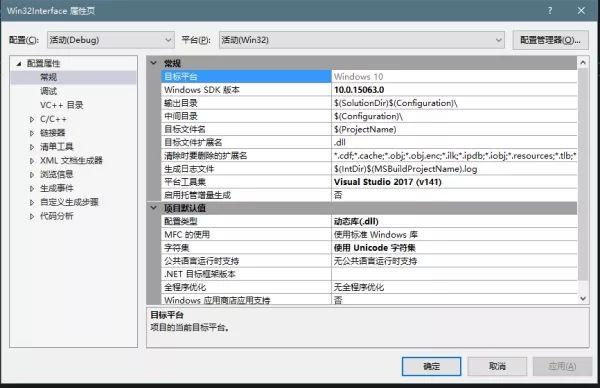Viewport: 600px width, 388px height.
Task: Click 无公共语言运行时支持 value
Action: (x=454, y=261)
